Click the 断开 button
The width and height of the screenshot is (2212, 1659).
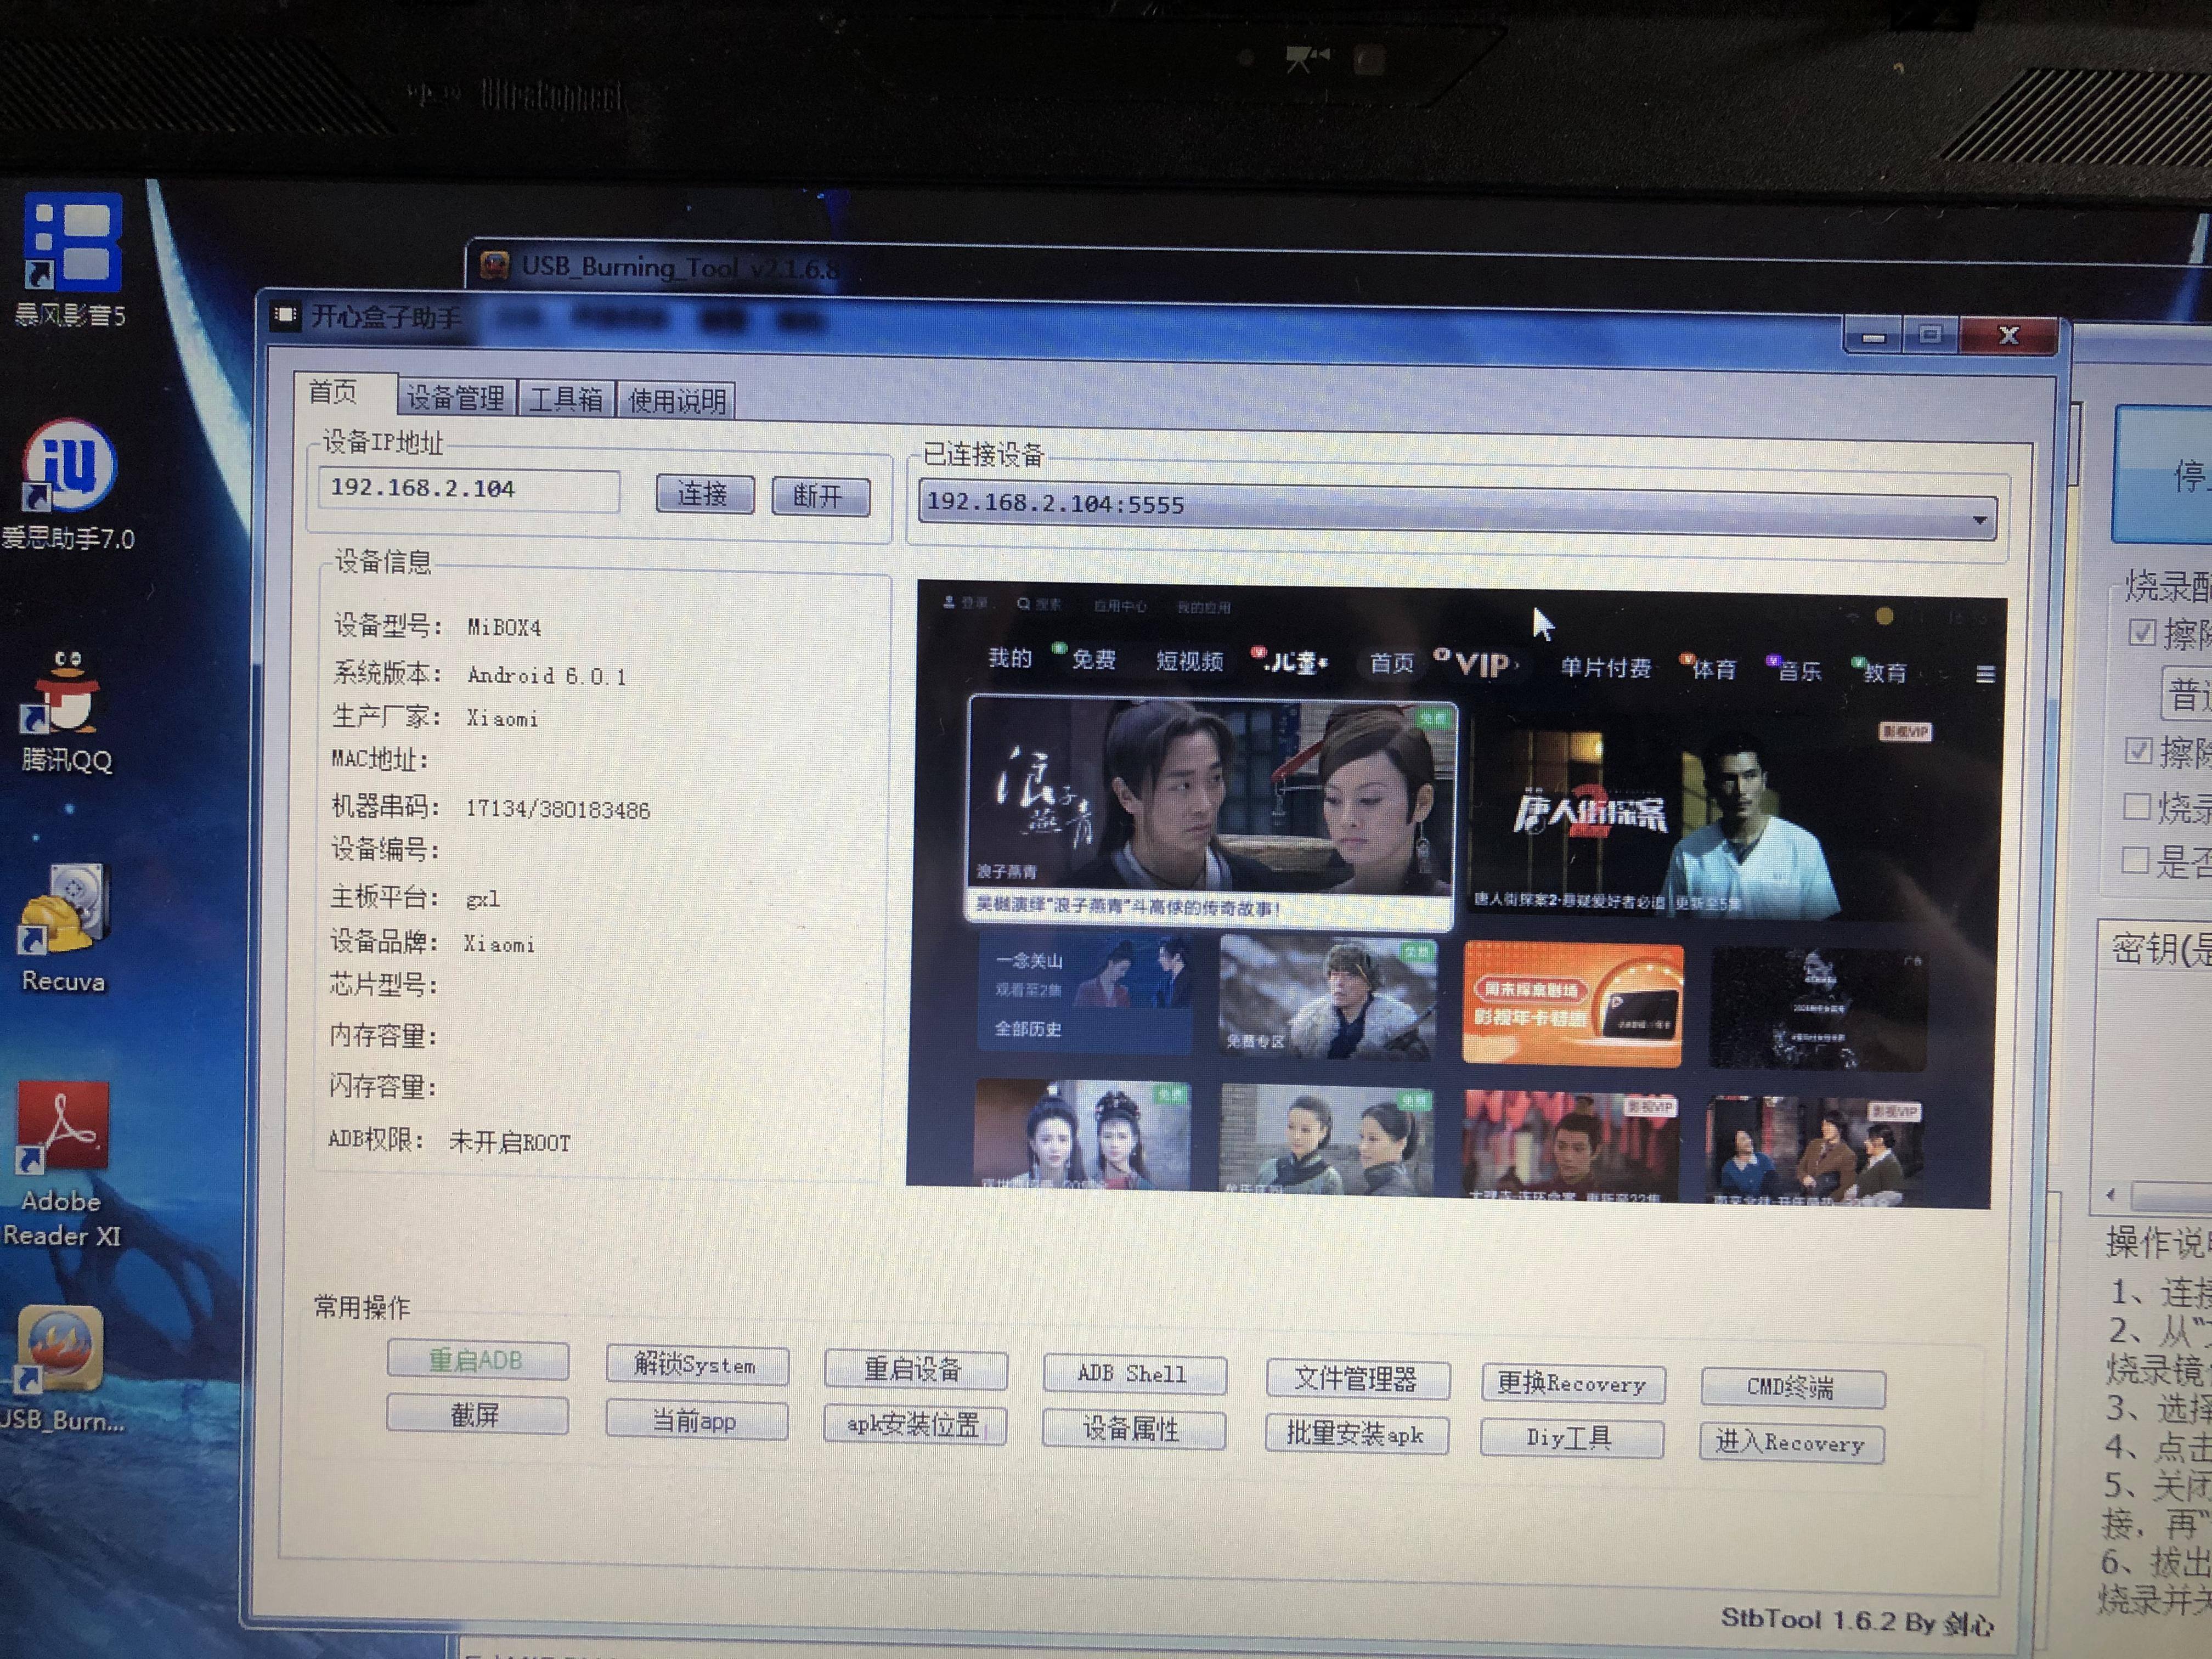click(x=821, y=496)
